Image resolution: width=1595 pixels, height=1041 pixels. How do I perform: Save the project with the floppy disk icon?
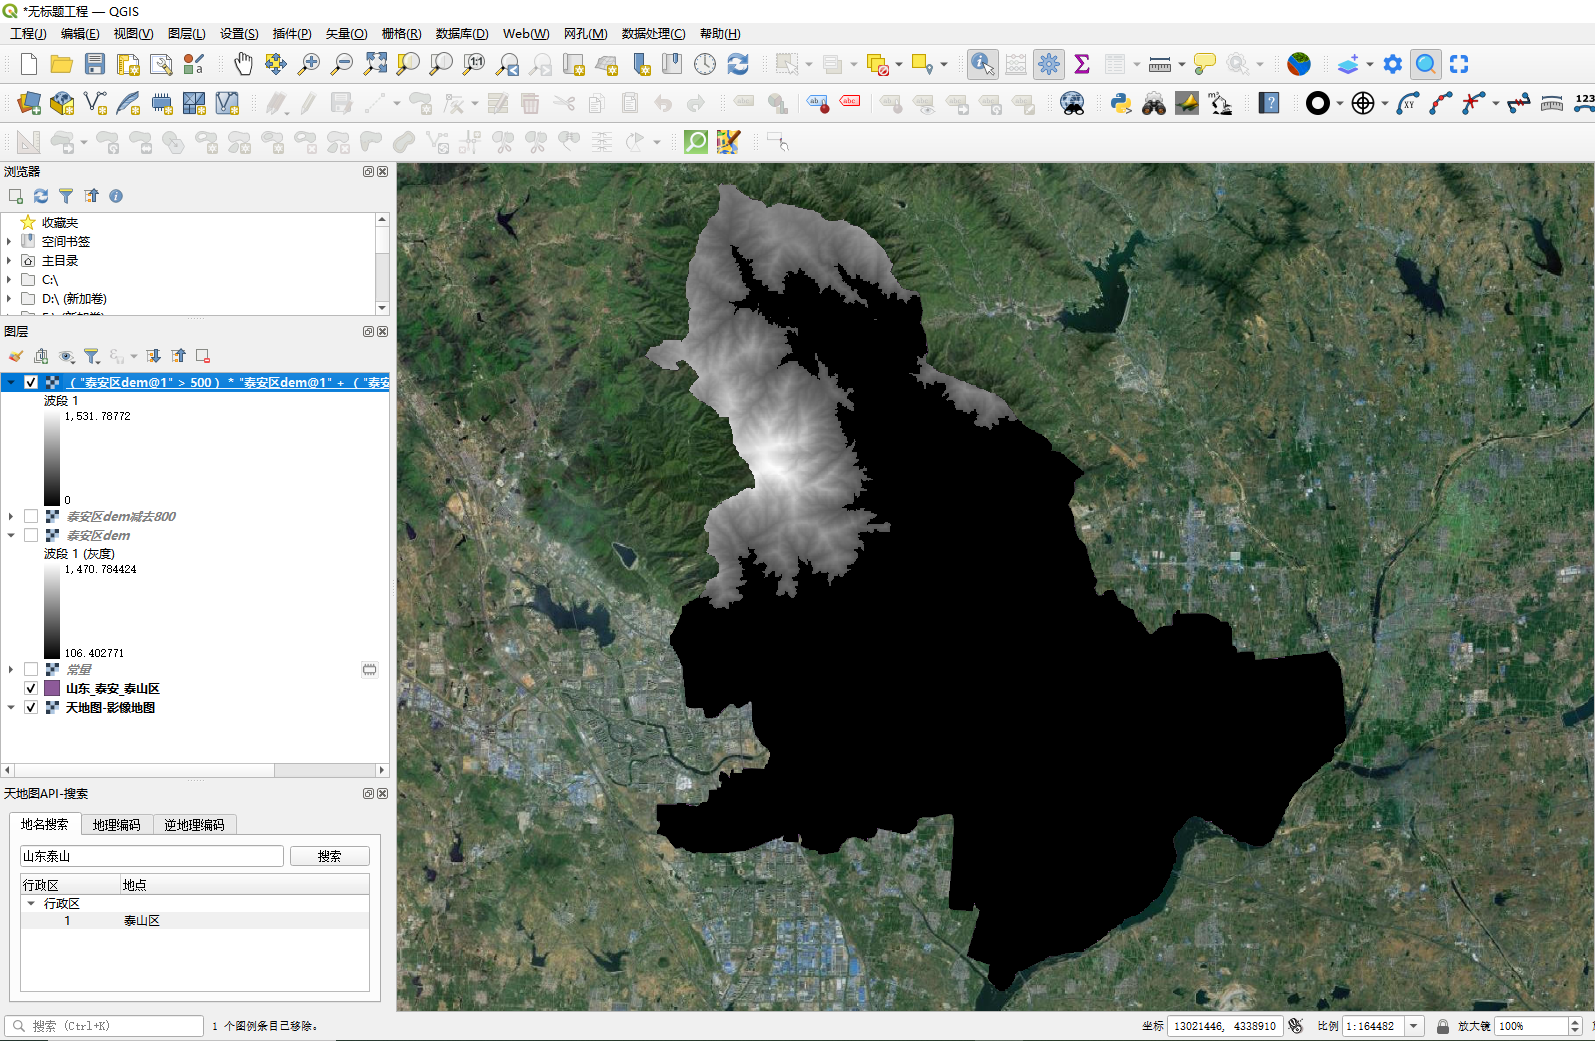95,65
